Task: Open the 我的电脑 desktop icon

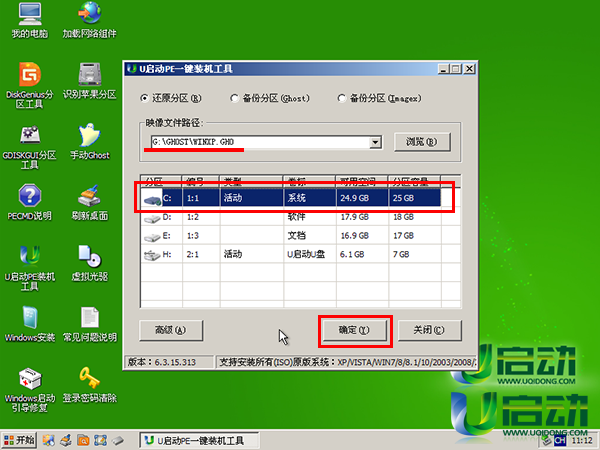Action: pos(30,20)
